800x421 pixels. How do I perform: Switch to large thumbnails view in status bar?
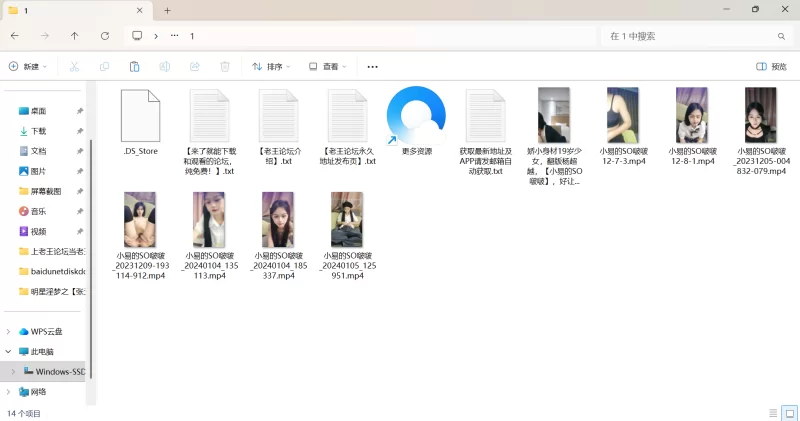(787, 412)
